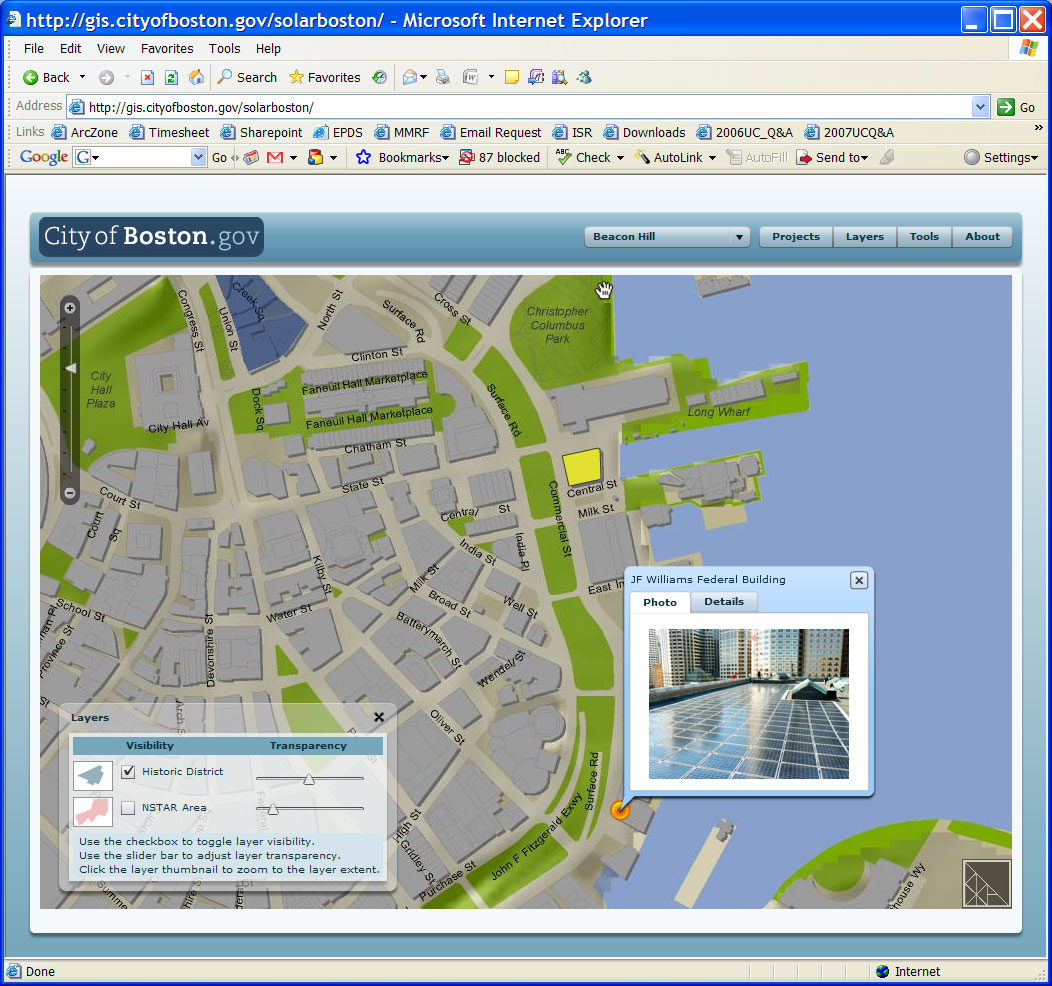
Task: Click the Gmail icon in Google toolbar
Action: pos(275,158)
